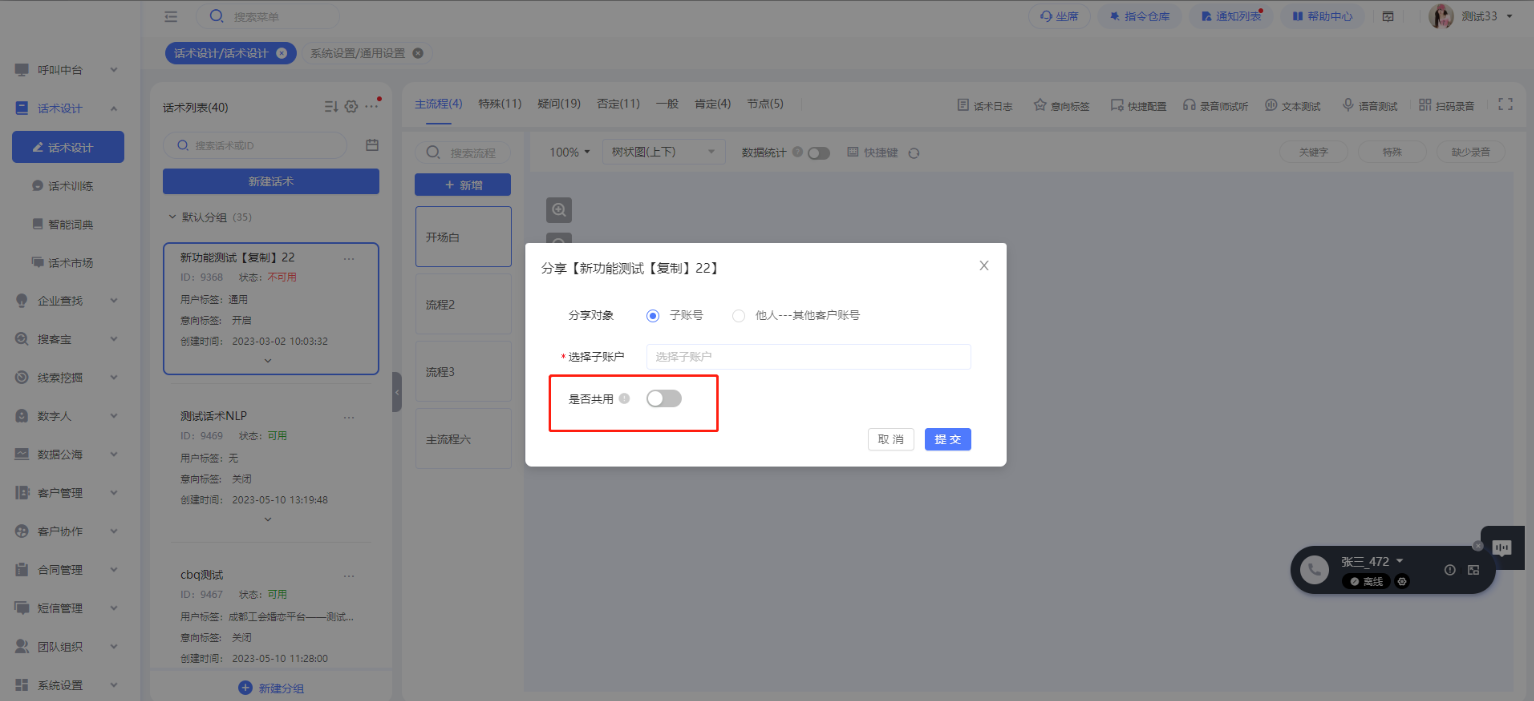Click the calendar icon beside script search
The width and height of the screenshot is (1534, 701).
pos(372,145)
